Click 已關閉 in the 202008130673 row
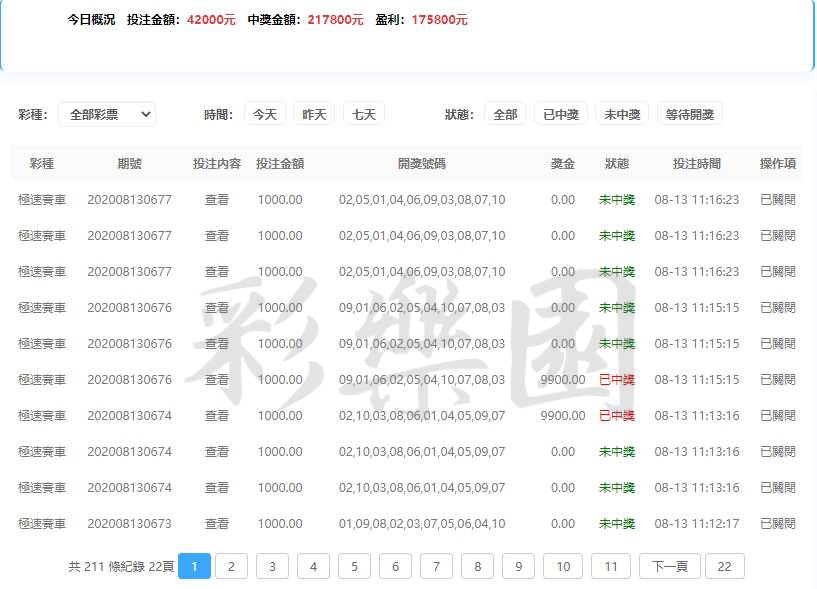Image resolution: width=817 pixels, height=589 pixels. [x=777, y=523]
